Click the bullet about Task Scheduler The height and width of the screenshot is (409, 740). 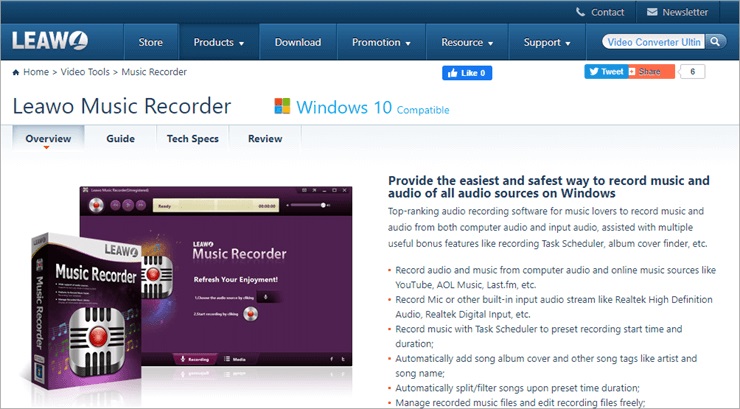coord(538,336)
